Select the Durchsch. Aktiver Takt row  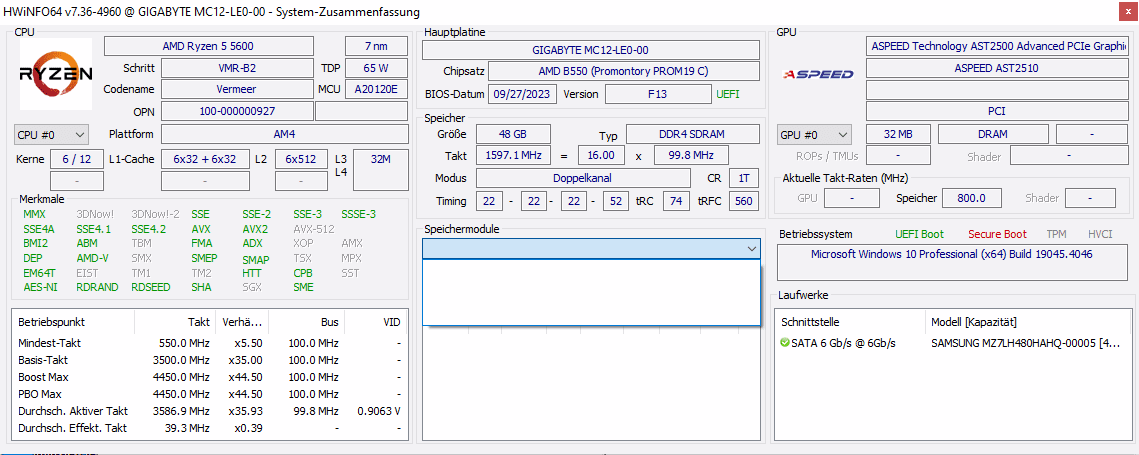209,411
